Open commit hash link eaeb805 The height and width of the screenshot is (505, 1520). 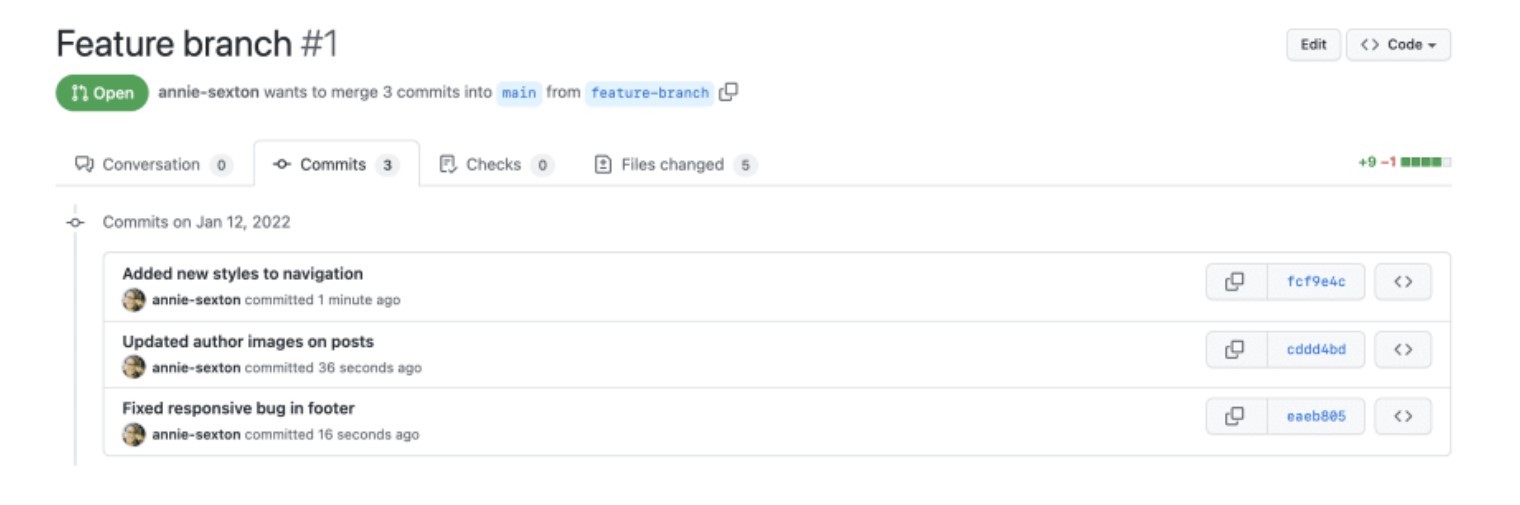(1316, 416)
